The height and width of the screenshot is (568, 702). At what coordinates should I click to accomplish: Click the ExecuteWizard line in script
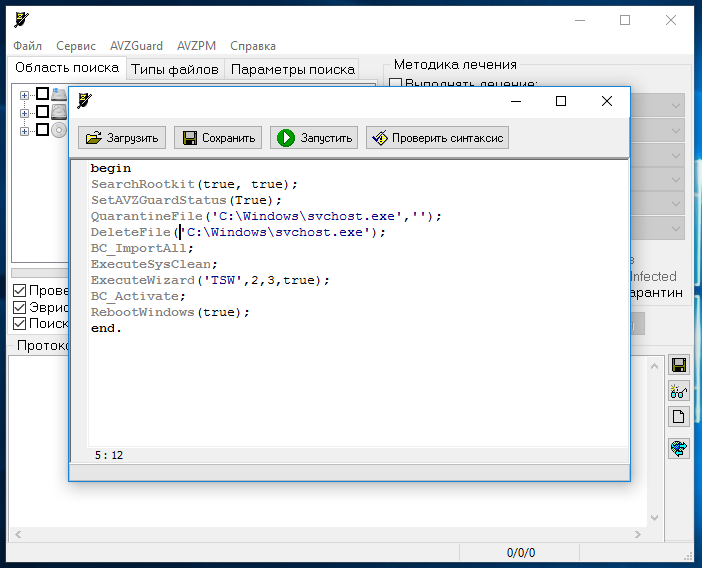pyautogui.click(x=210, y=281)
